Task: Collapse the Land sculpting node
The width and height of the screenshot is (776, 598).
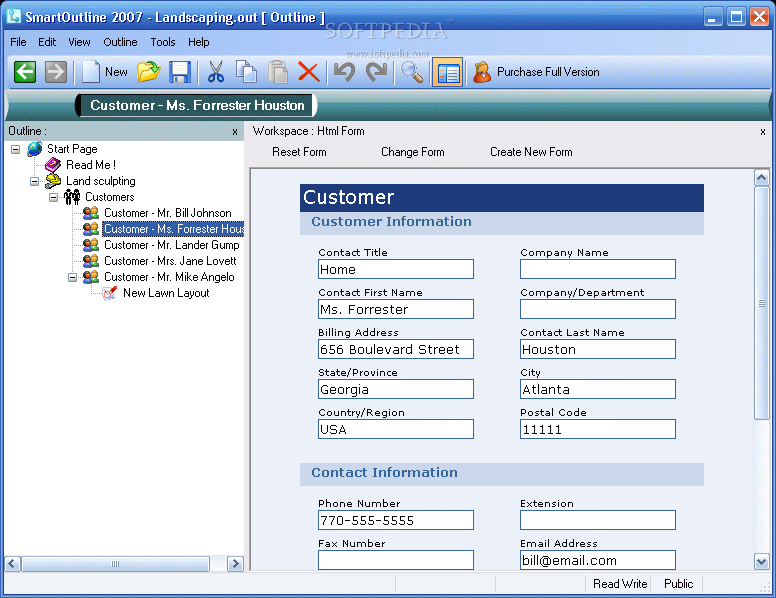Action: pyautogui.click(x=34, y=181)
